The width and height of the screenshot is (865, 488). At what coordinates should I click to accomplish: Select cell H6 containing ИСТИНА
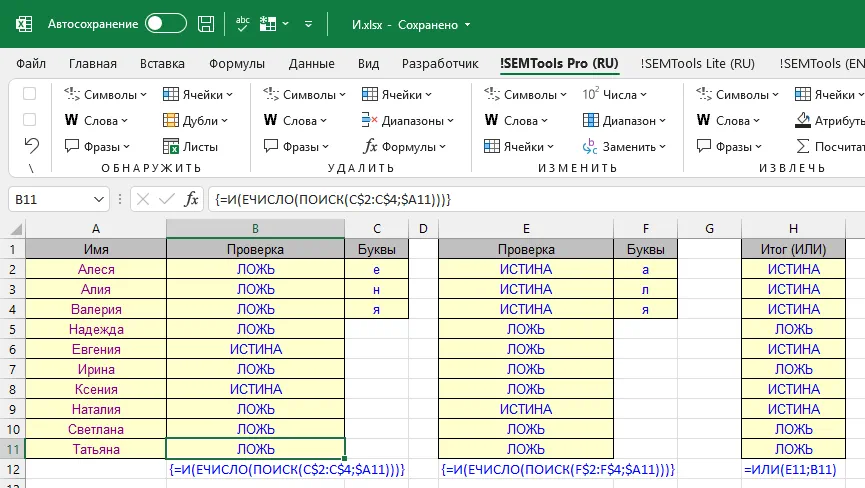pyautogui.click(x=793, y=349)
